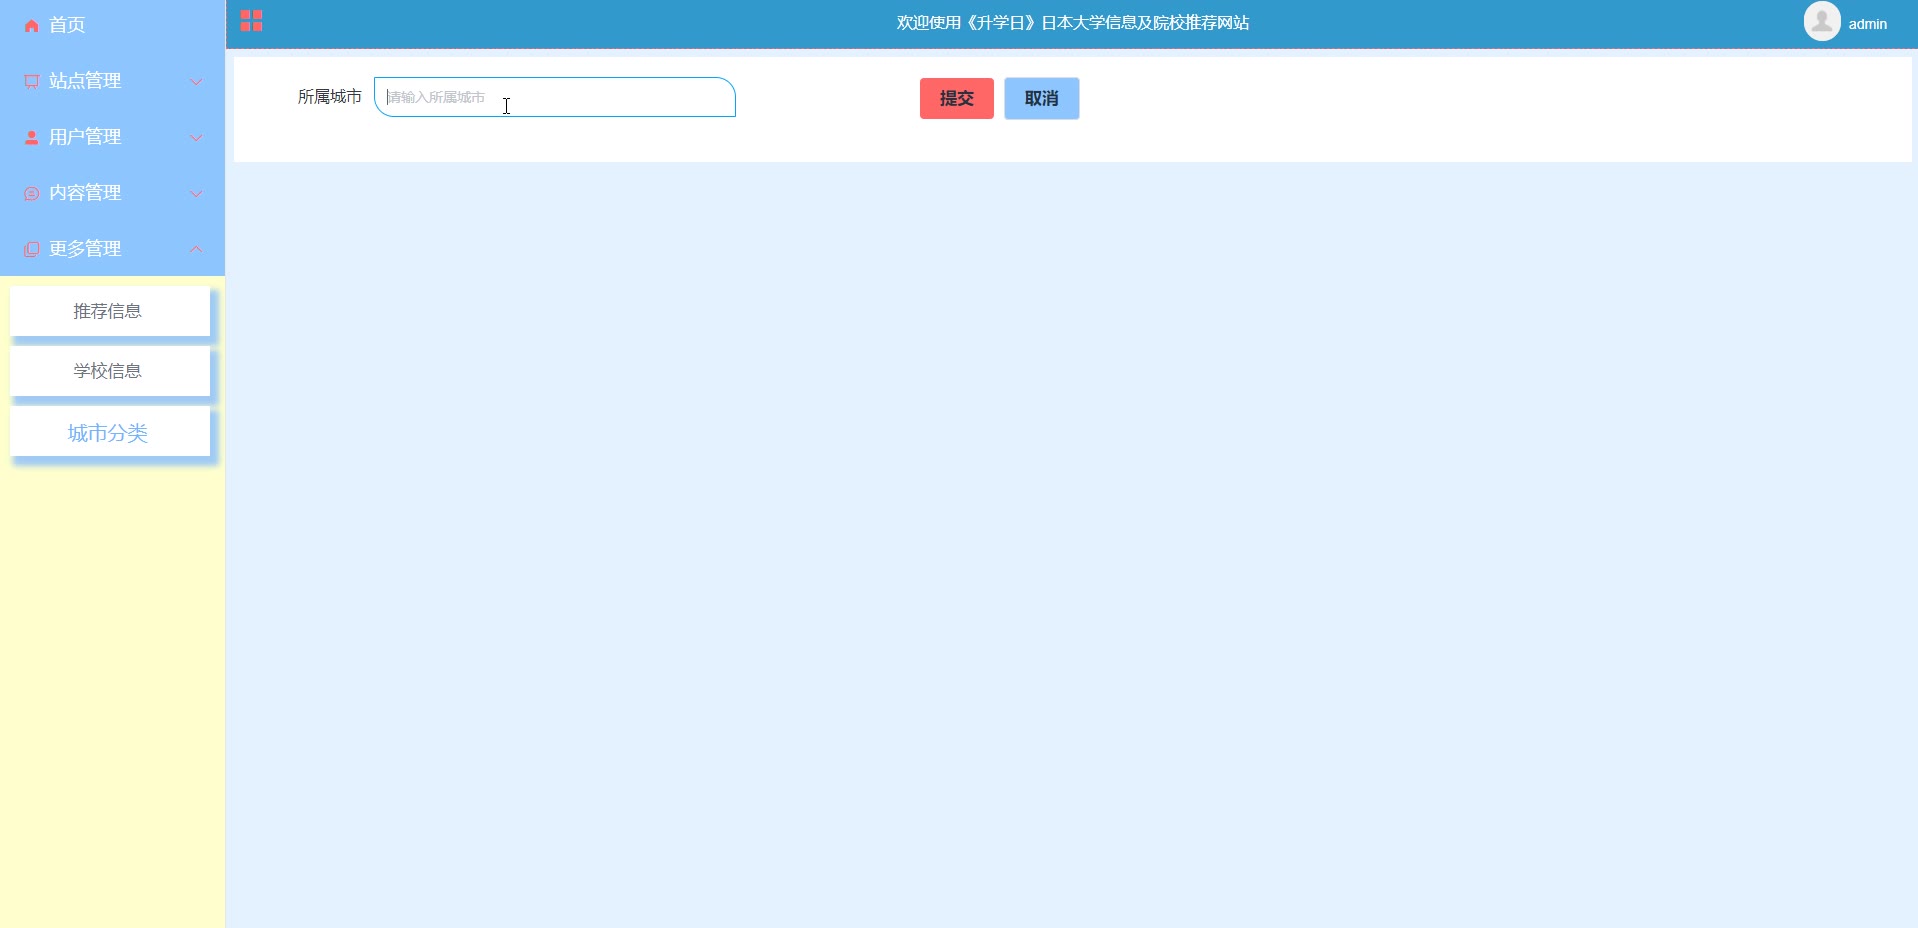
Task: Toggle sidebar with the red grid icon
Action: coord(251,21)
